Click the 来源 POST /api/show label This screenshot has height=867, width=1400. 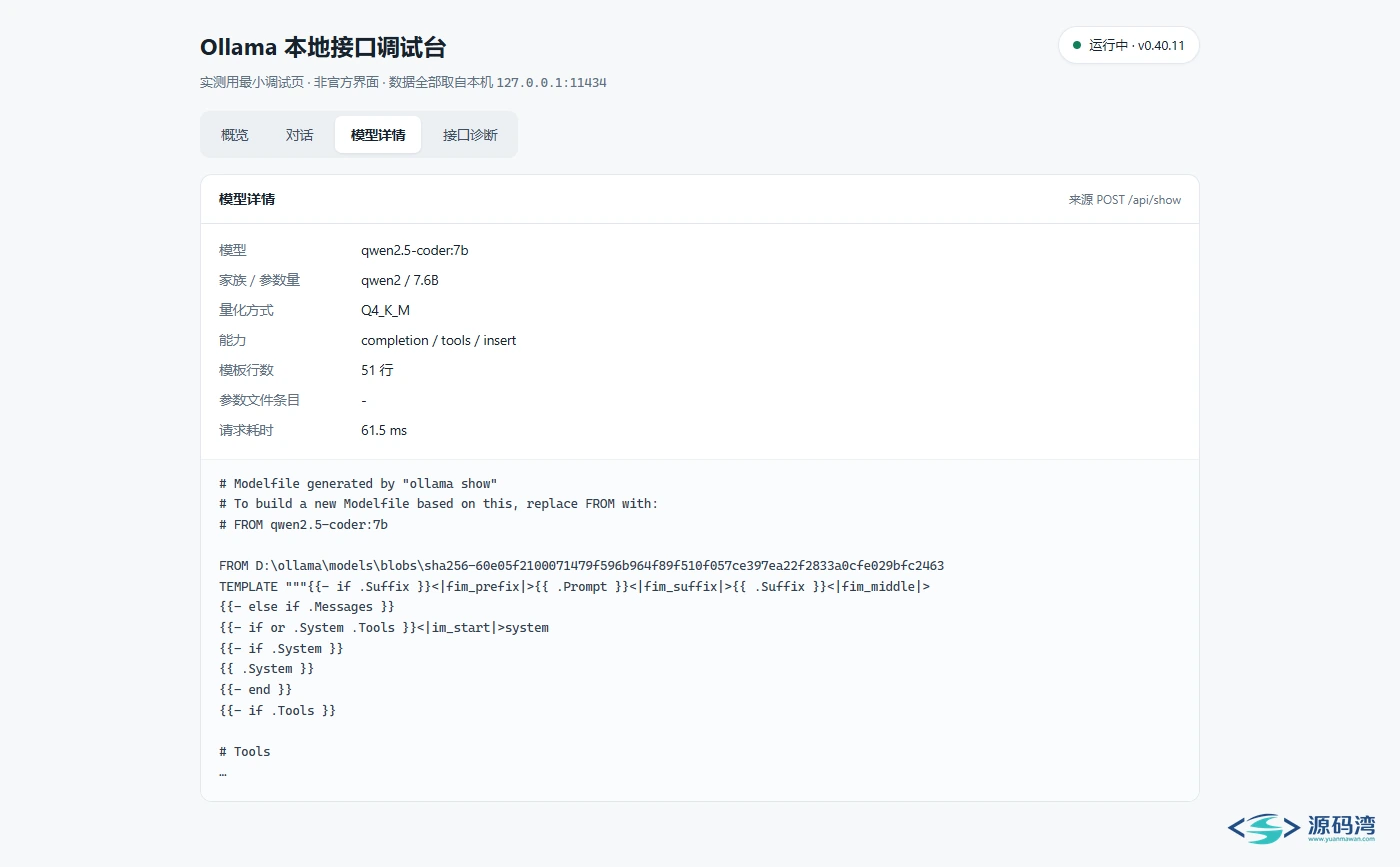pyautogui.click(x=1125, y=200)
